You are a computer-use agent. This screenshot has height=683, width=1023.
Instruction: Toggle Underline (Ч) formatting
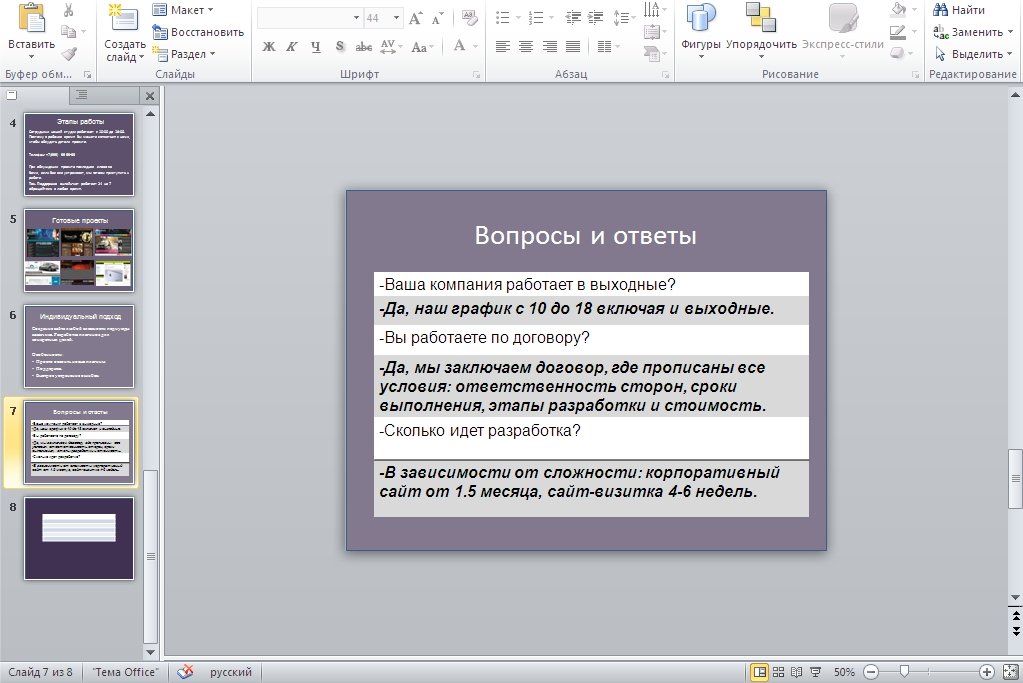pos(316,46)
